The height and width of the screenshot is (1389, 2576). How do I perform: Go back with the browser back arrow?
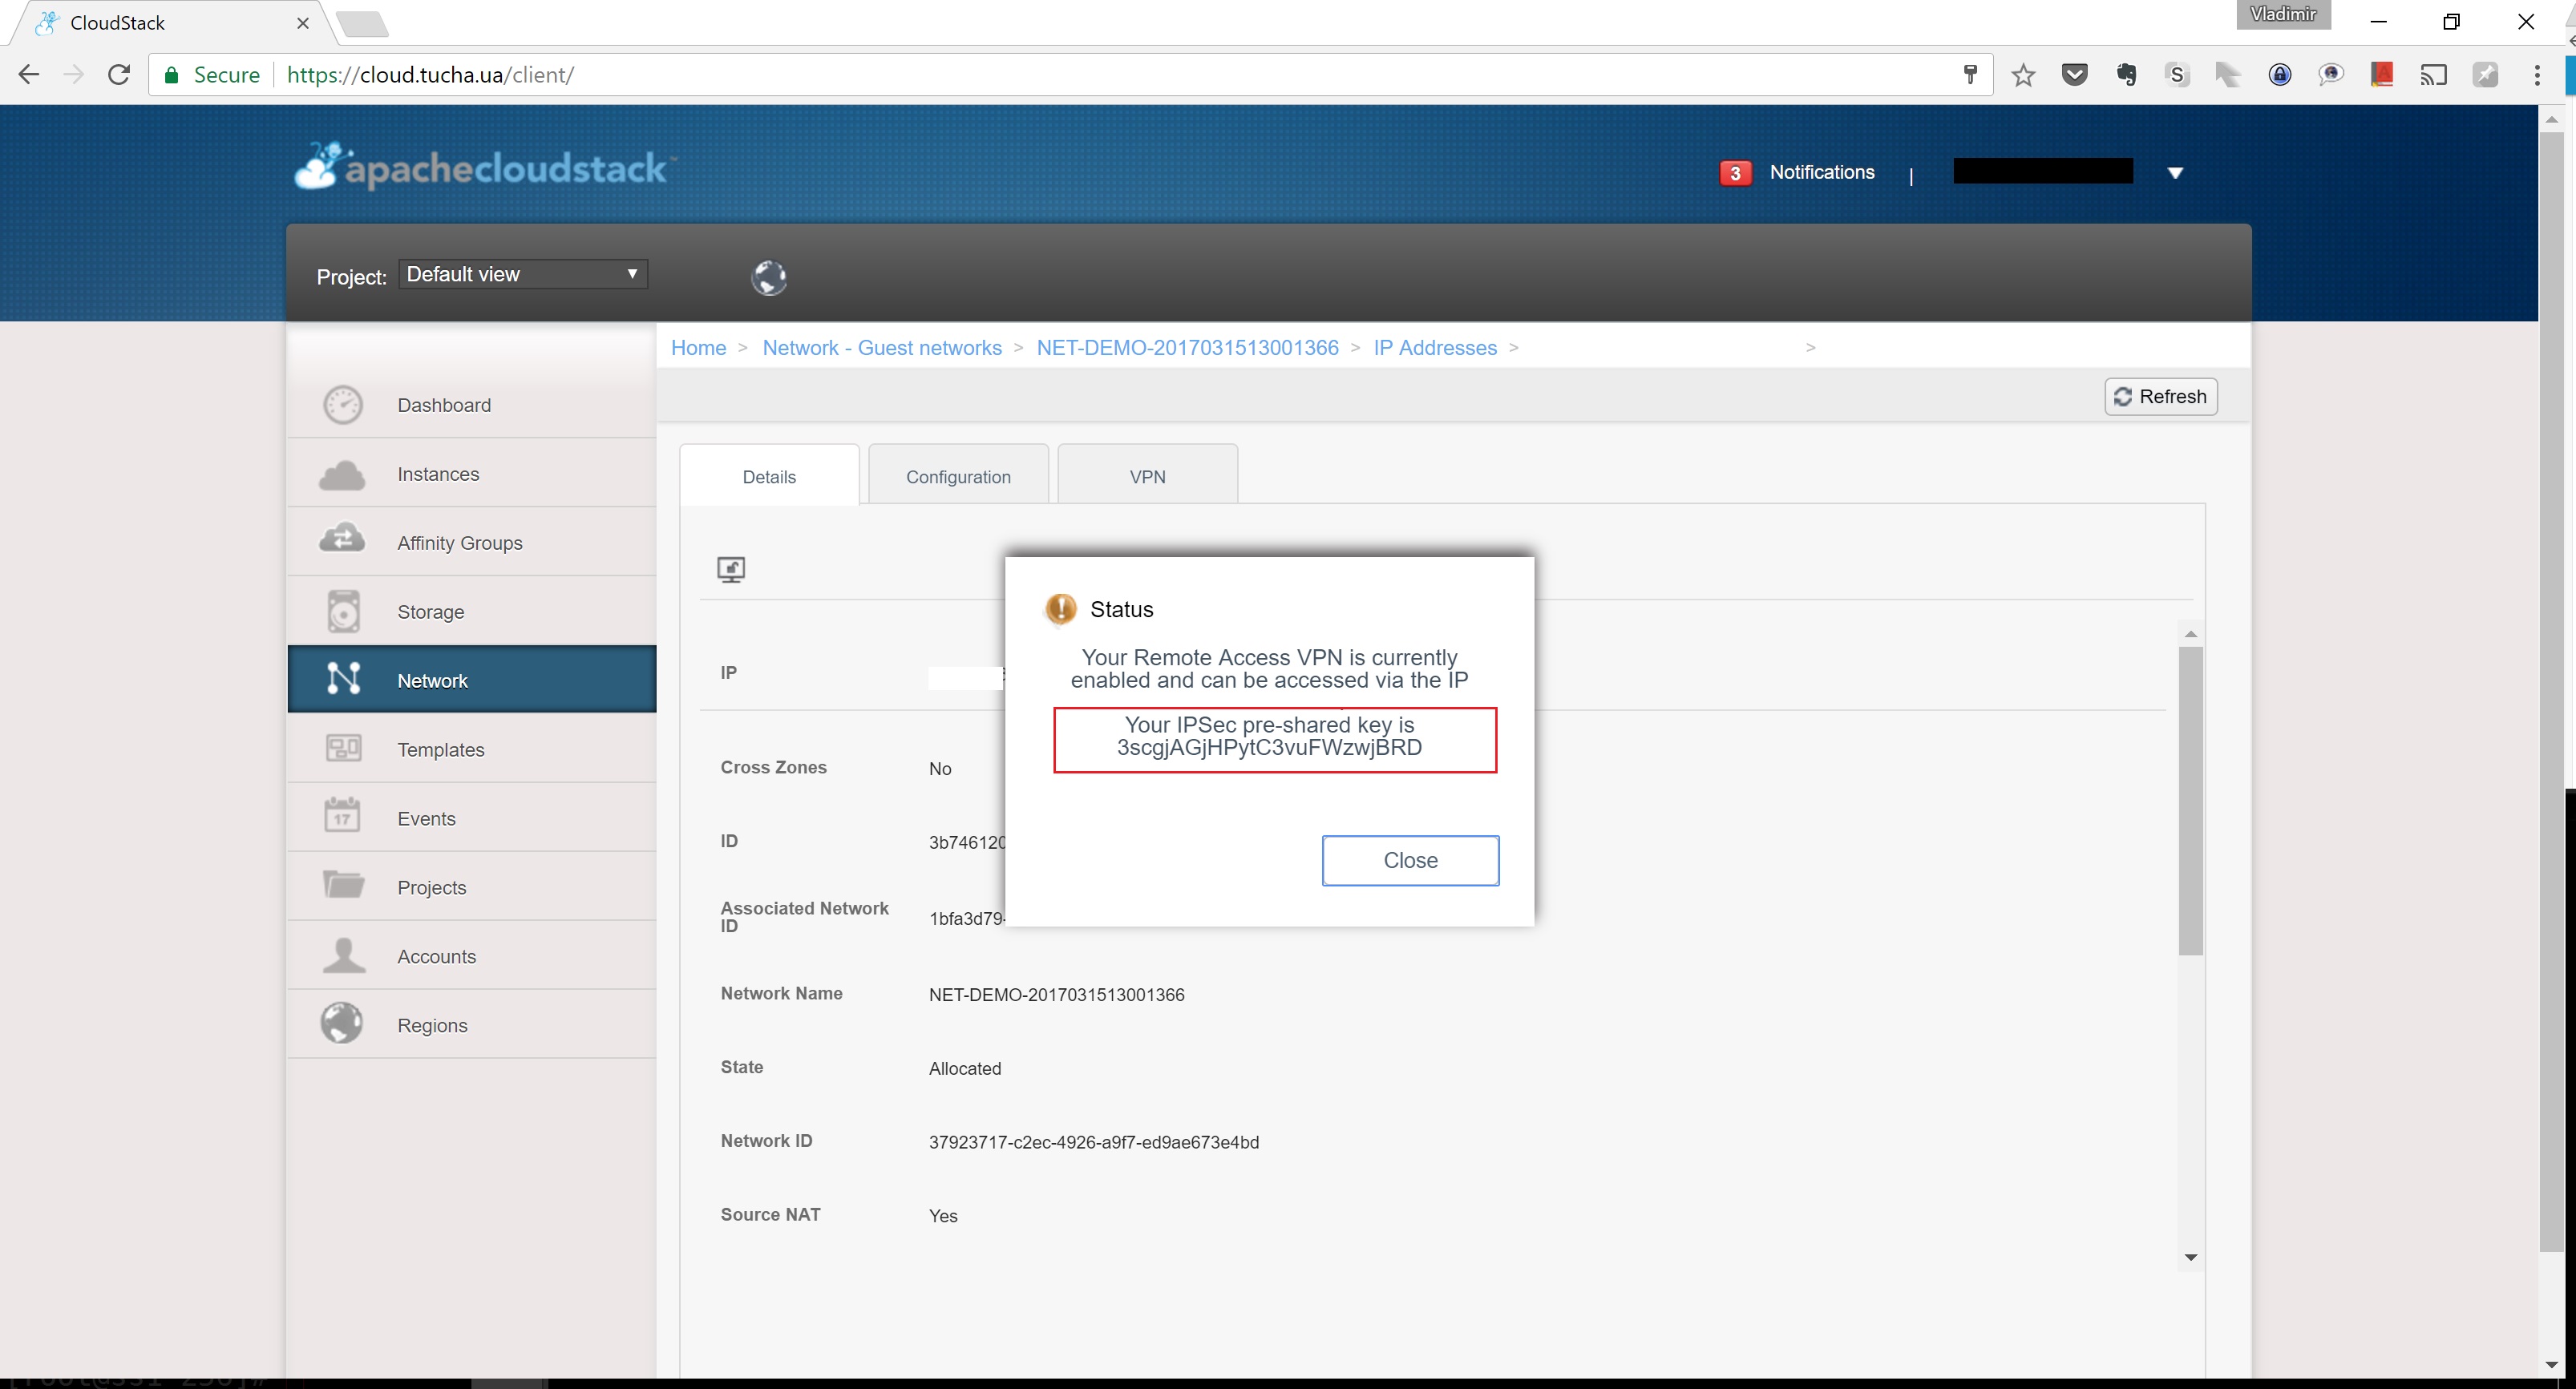tap(29, 75)
